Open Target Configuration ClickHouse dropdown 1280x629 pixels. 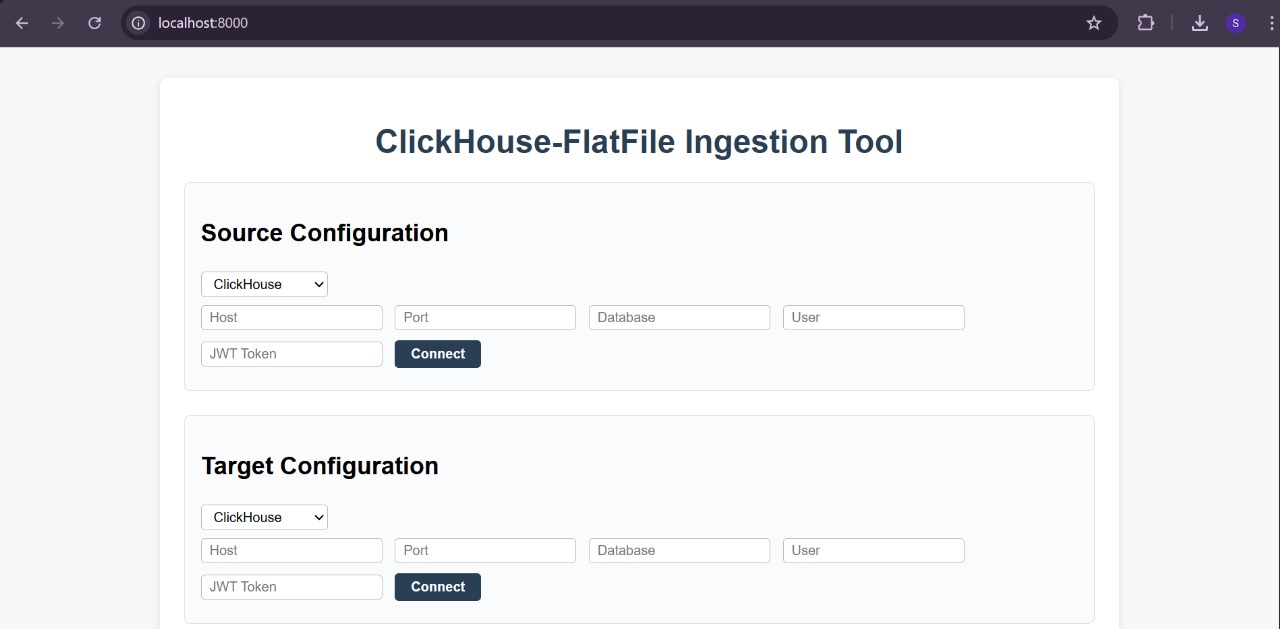click(264, 517)
